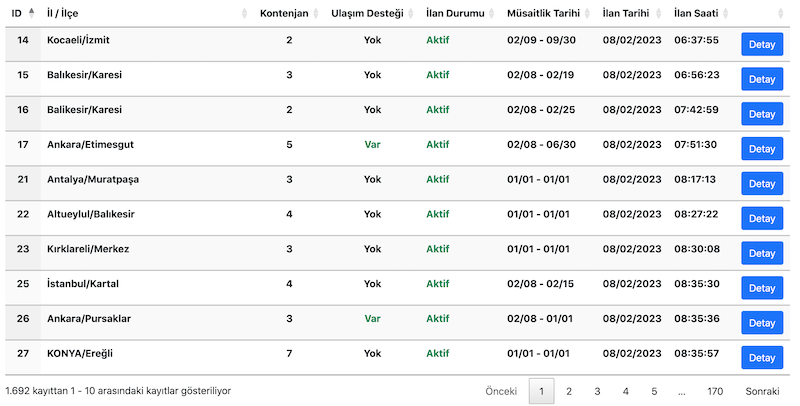Viewport: 800px width, 406px height.
Task: Sort by Müsaitlik Tarihi column
Action: click(545, 13)
